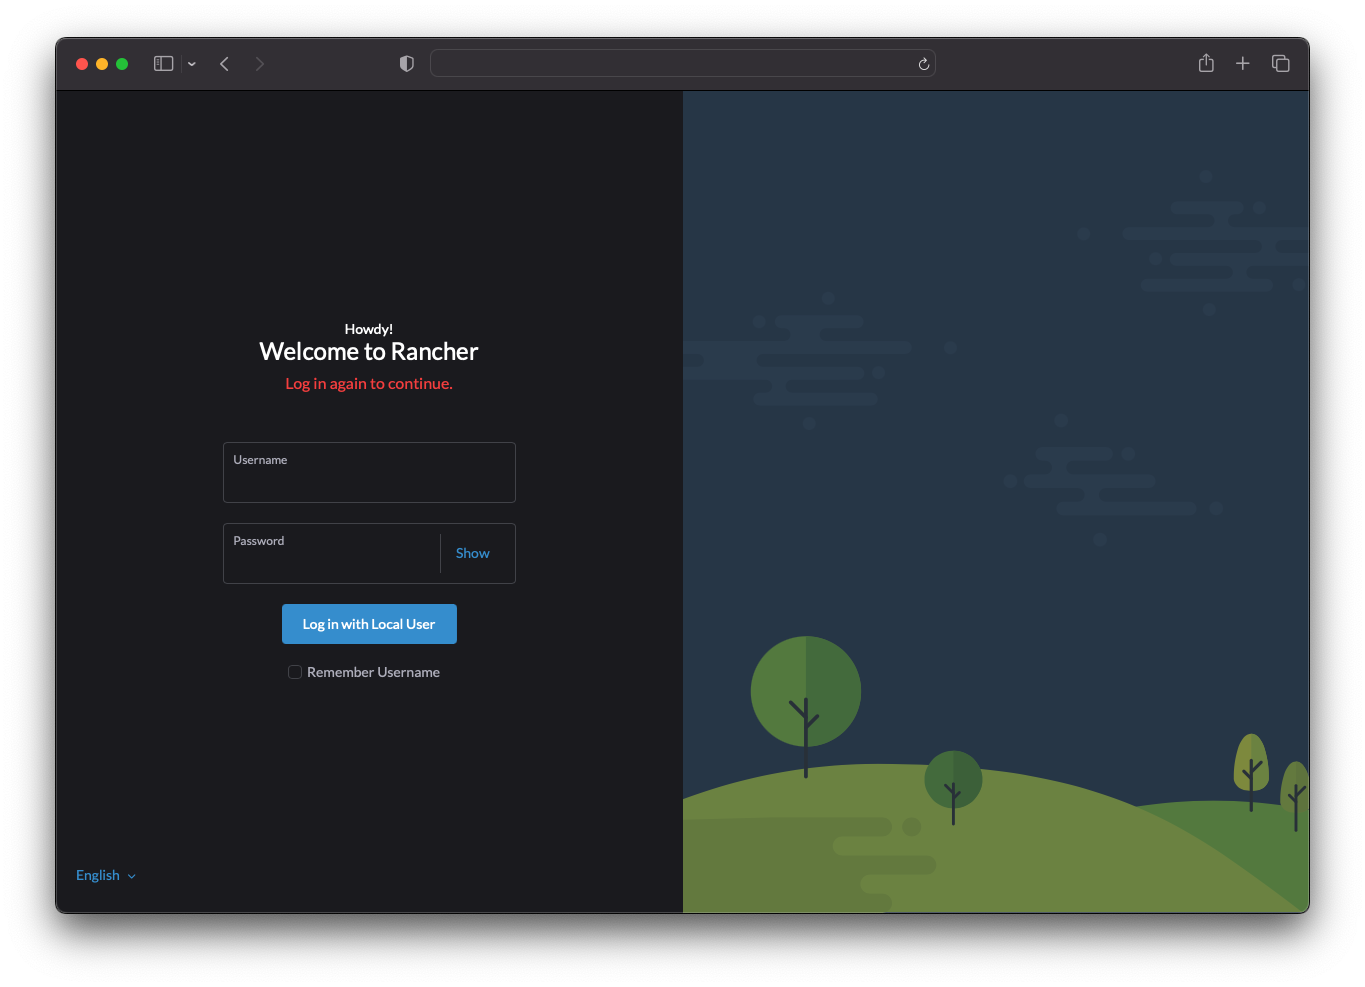Toggle password visibility with Show

(x=472, y=552)
